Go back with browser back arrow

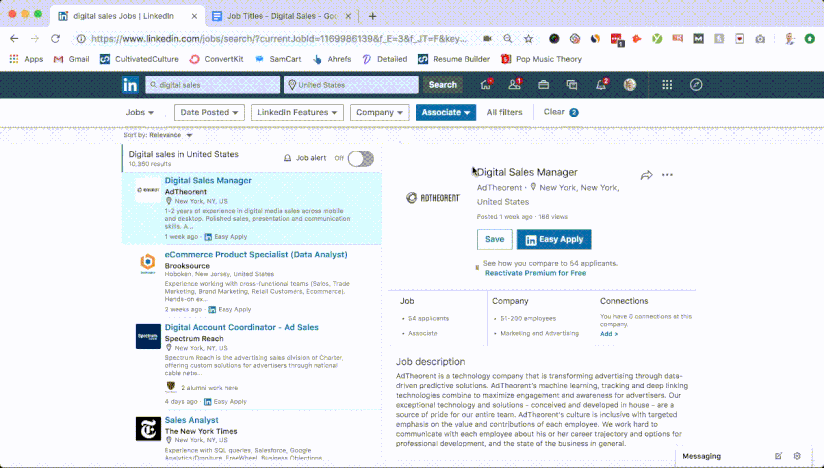click(14, 38)
